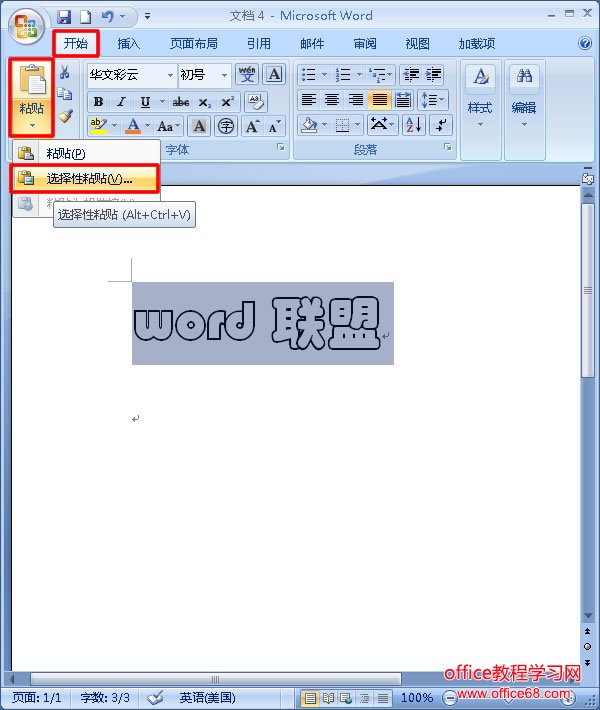Screen dimensions: 600x710
Task: Copy selection using the copy icon
Action: point(65,94)
